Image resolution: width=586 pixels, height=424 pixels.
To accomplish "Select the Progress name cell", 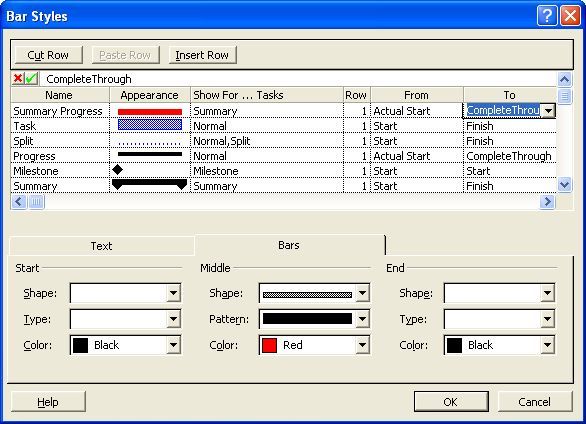I will pos(60,156).
